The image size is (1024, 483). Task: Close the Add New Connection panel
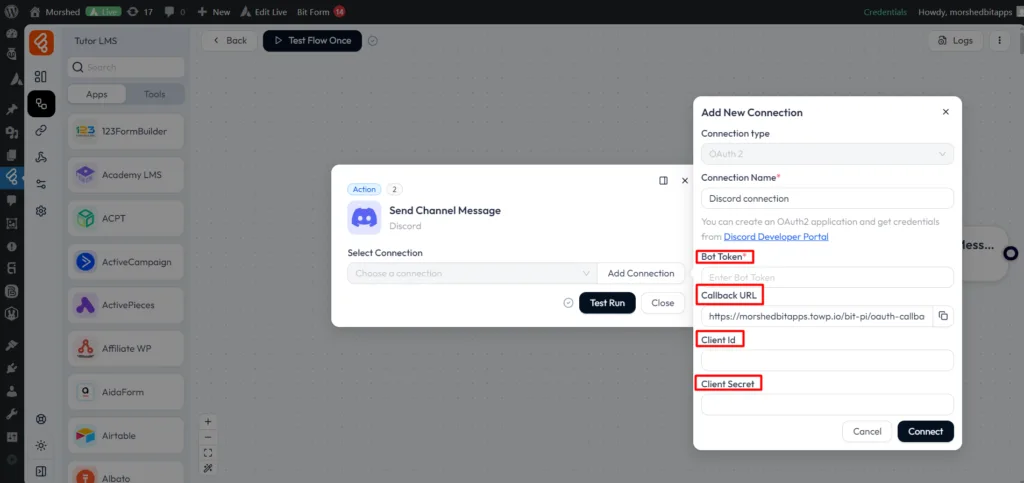click(x=946, y=112)
